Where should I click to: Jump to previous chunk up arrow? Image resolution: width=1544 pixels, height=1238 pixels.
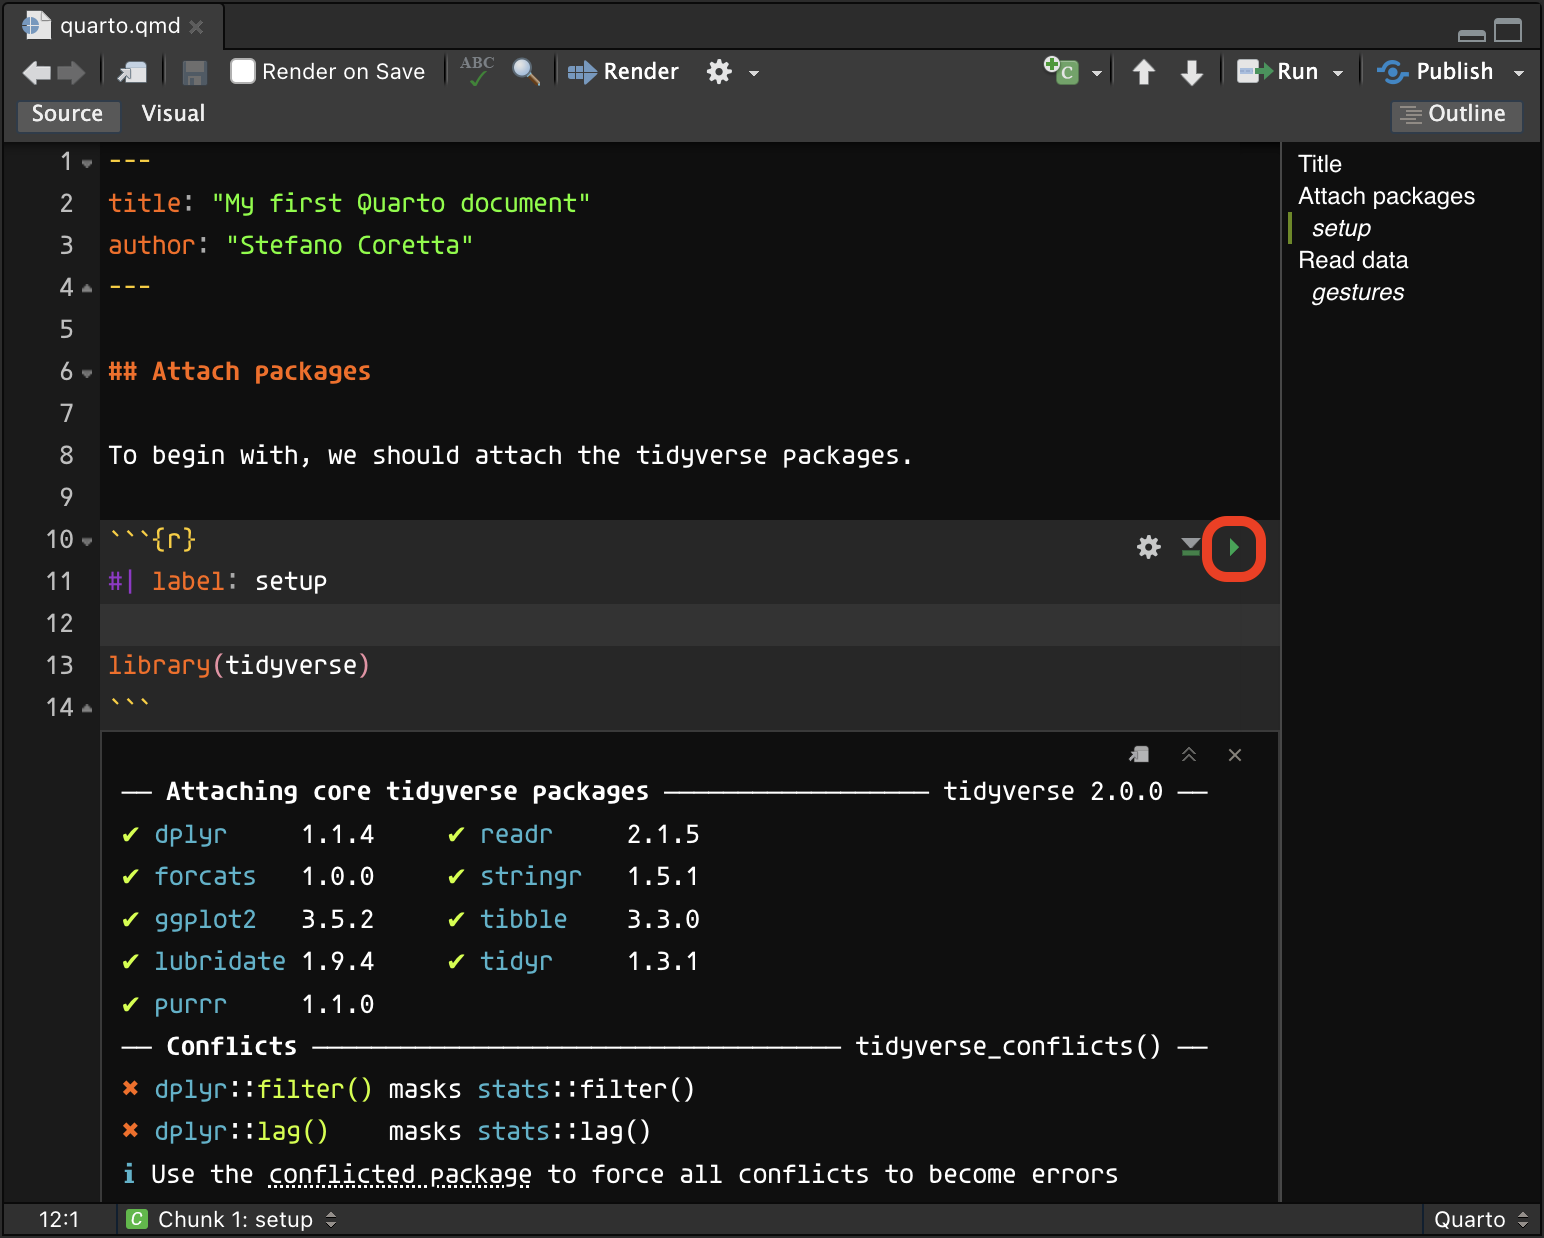(x=1144, y=72)
